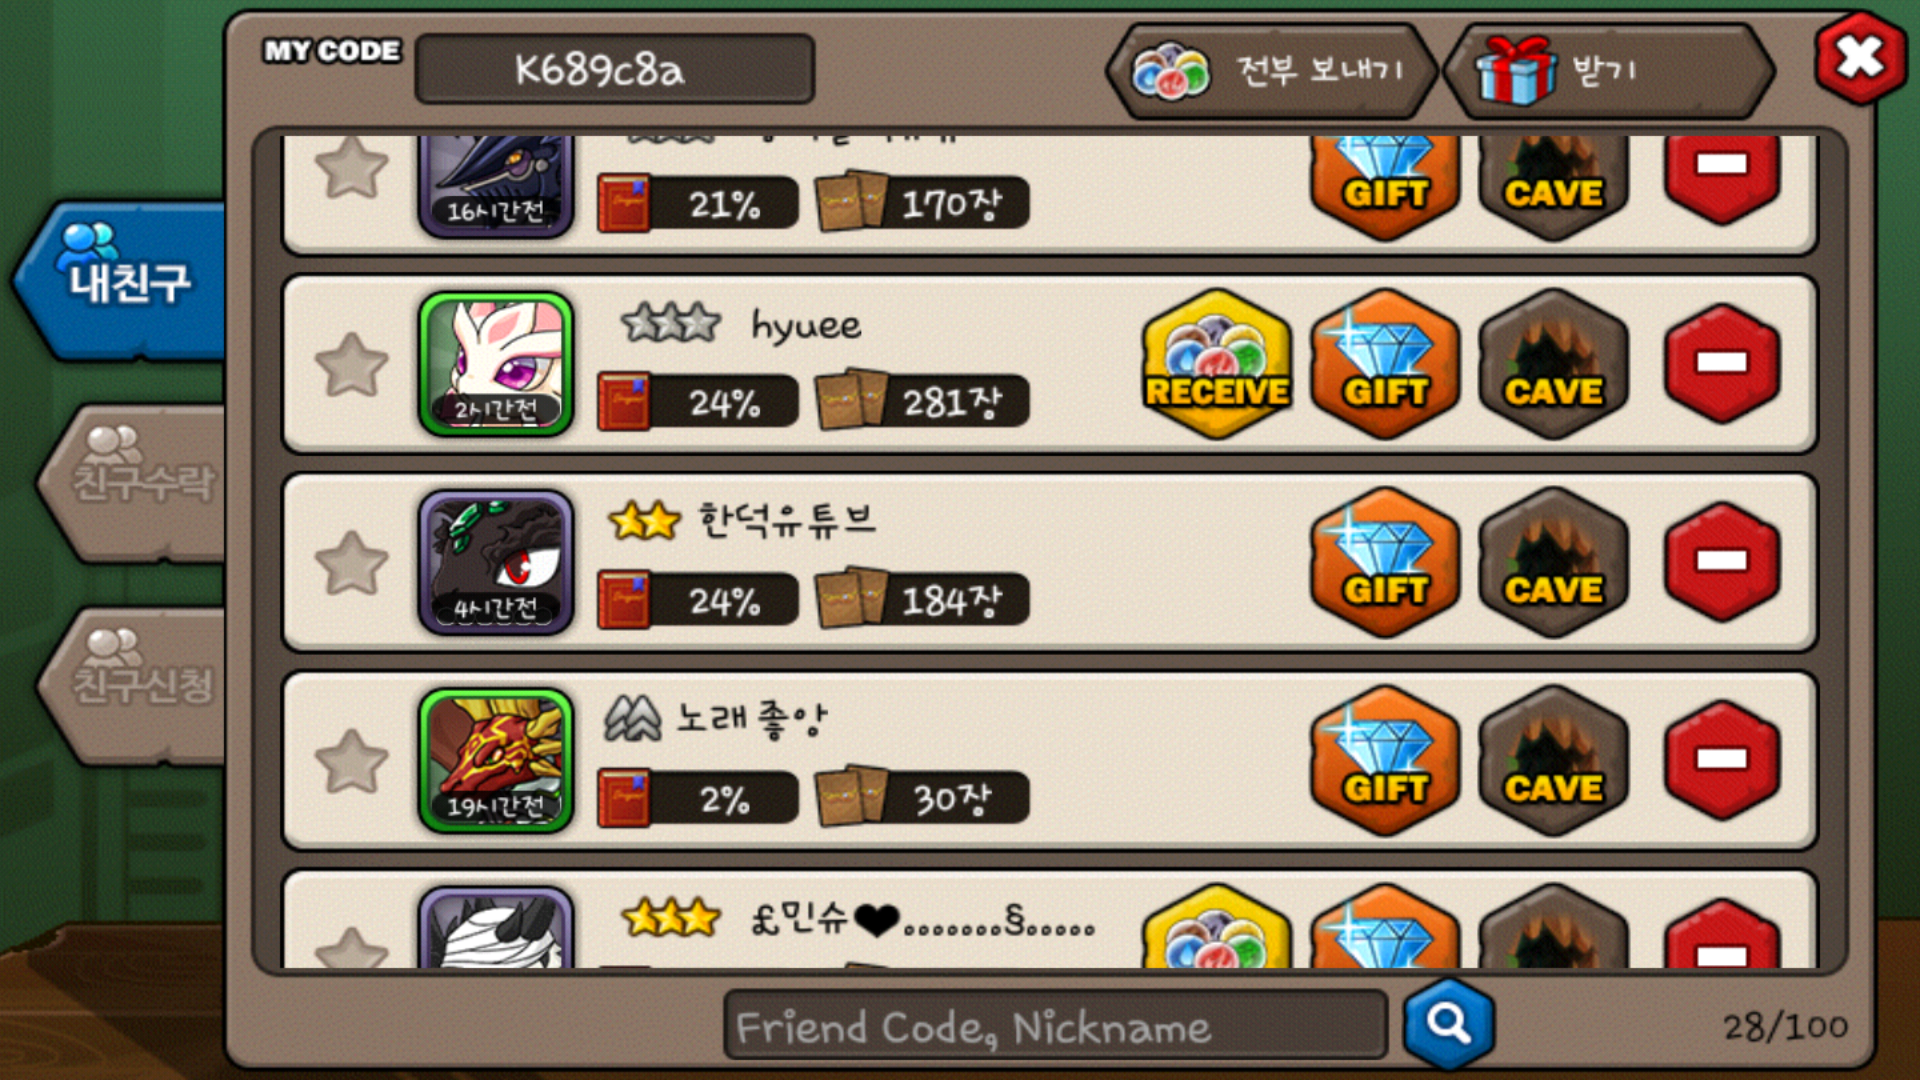Open the 친구신청 tab
This screenshot has height=1080, width=1920.
coord(135,685)
